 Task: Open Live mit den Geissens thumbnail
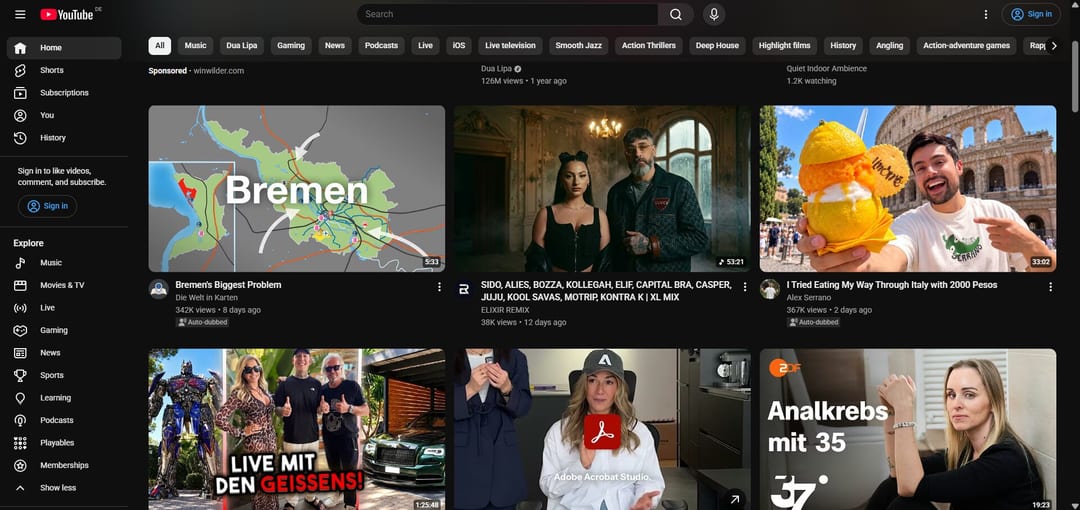[x=297, y=429]
